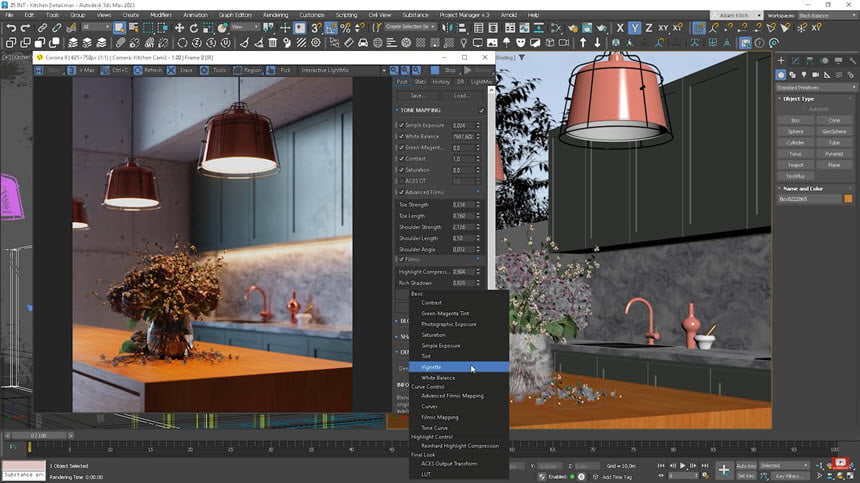
Task: Collapse the Tone Mapping section
Action: pos(397,110)
